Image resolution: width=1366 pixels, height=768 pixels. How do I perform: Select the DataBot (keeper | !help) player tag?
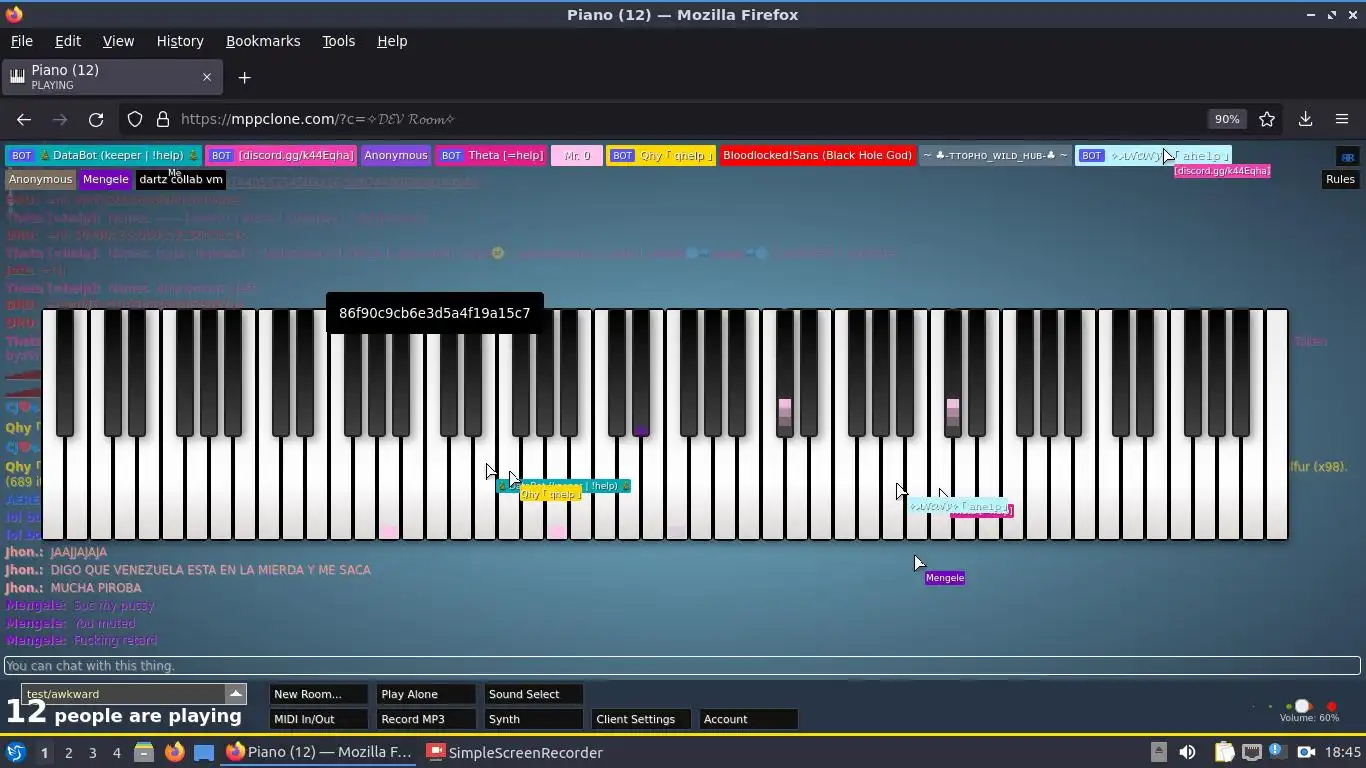pyautogui.click(x=103, y=155)
